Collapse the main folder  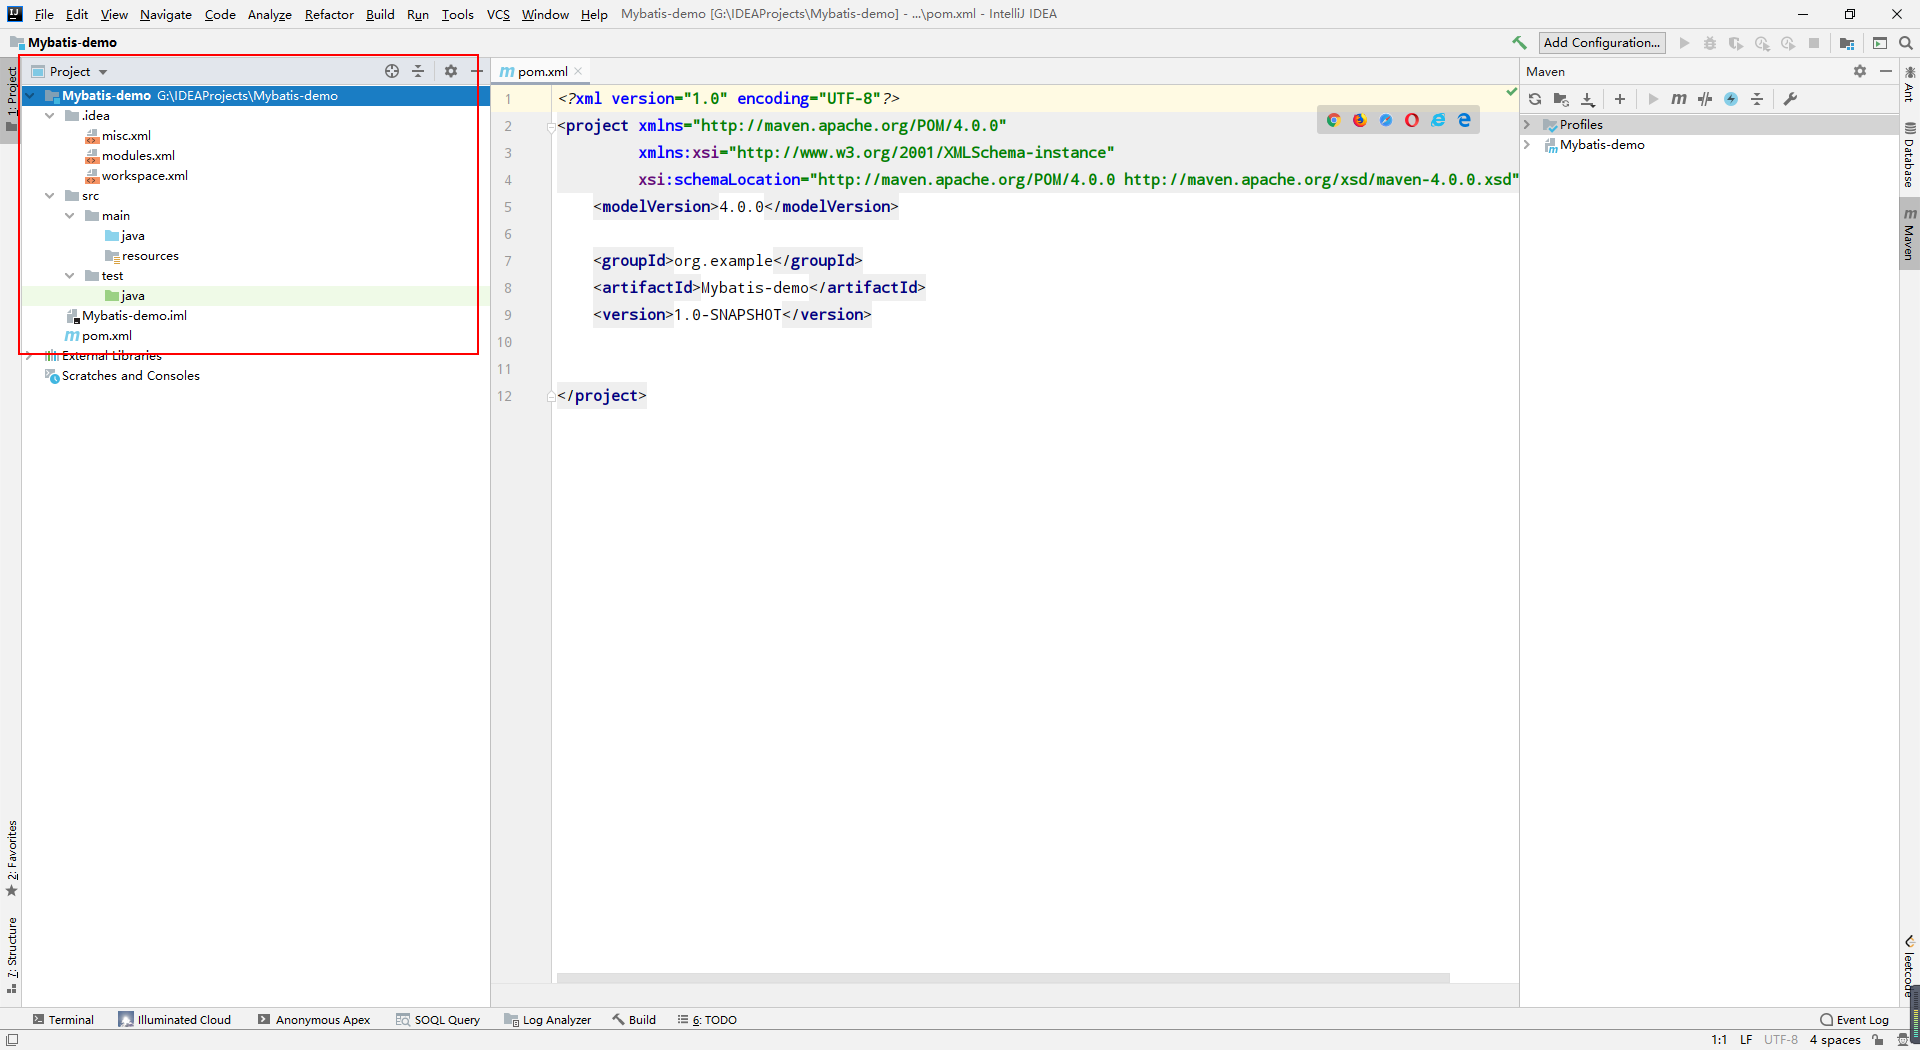click(x=69, y=216)
